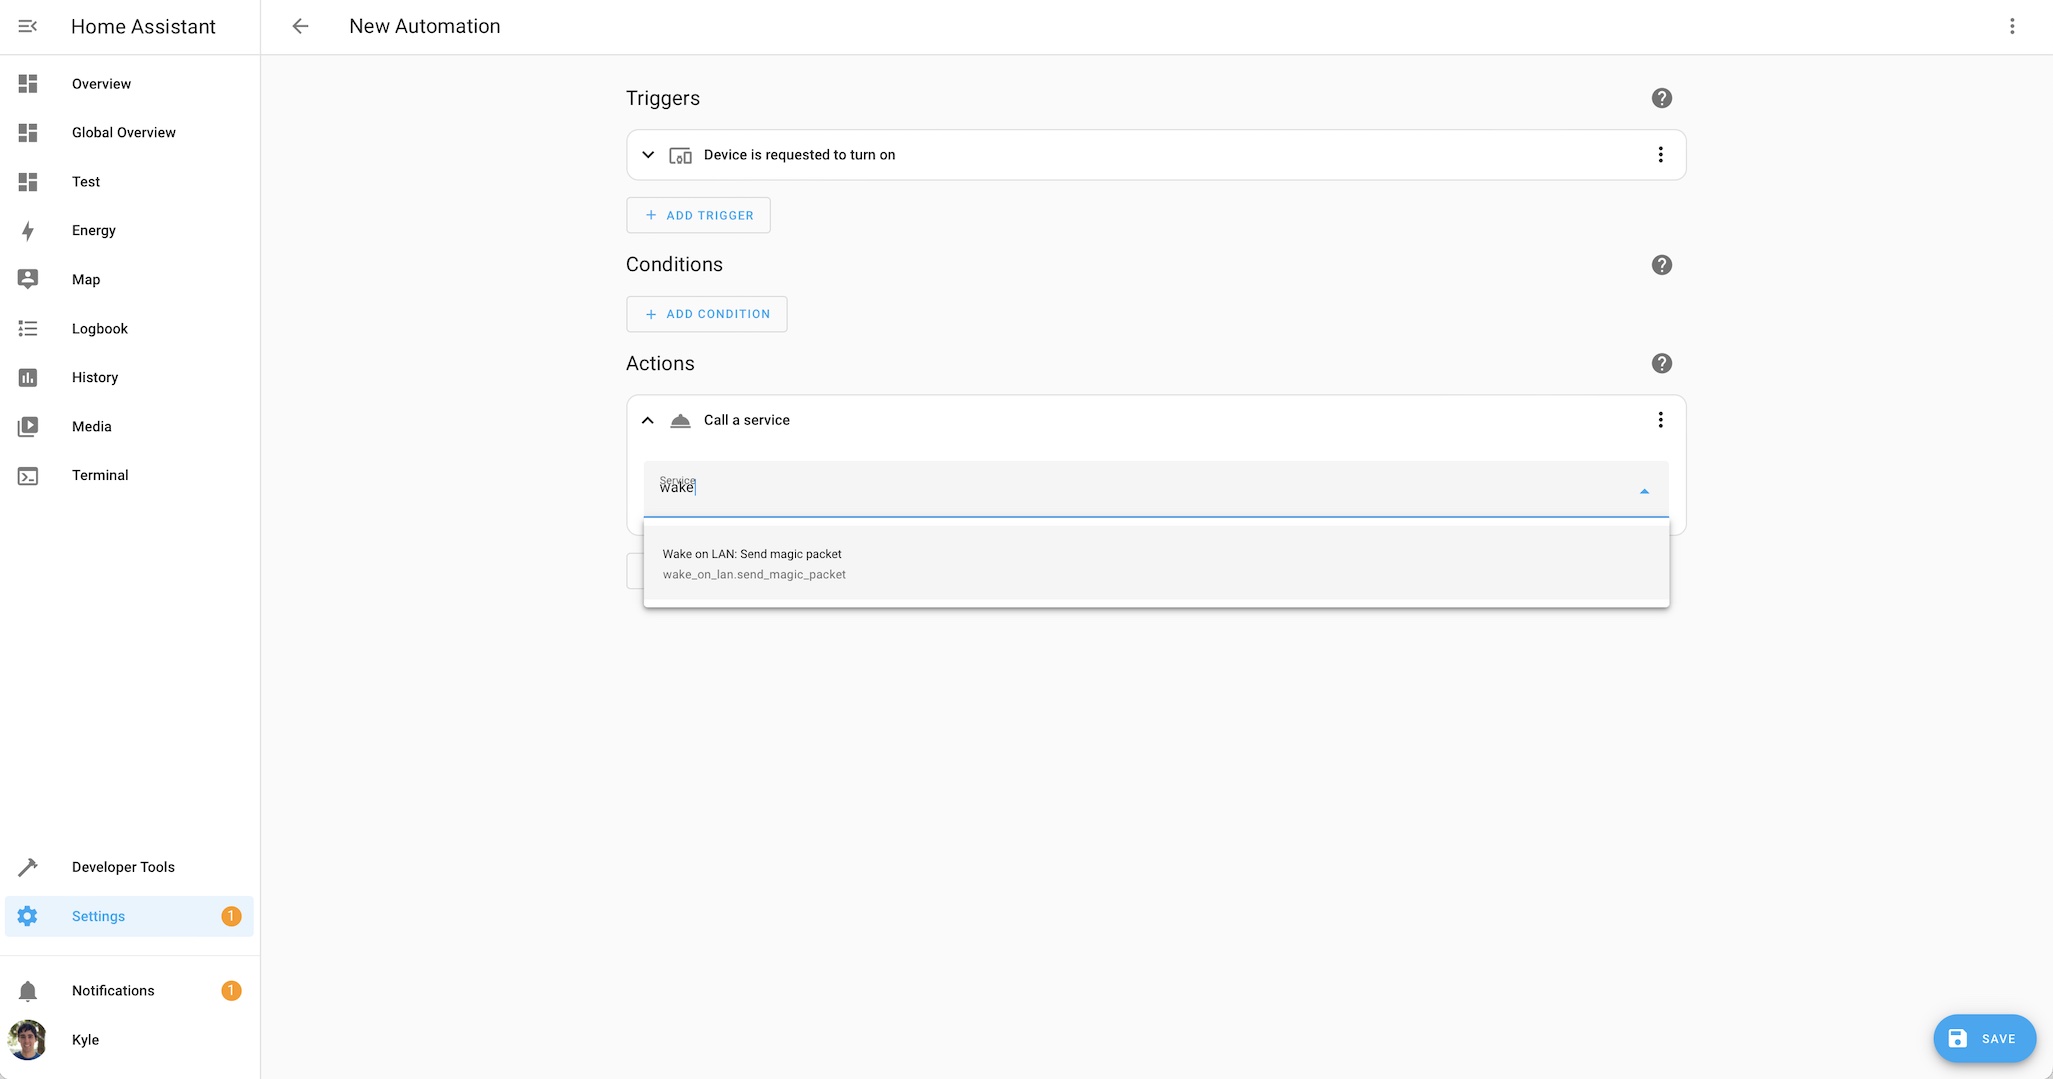Open the trigger row's three-dot menu
Image resolution: width=2053 pixels, height=1079 pixels.
1660,155
